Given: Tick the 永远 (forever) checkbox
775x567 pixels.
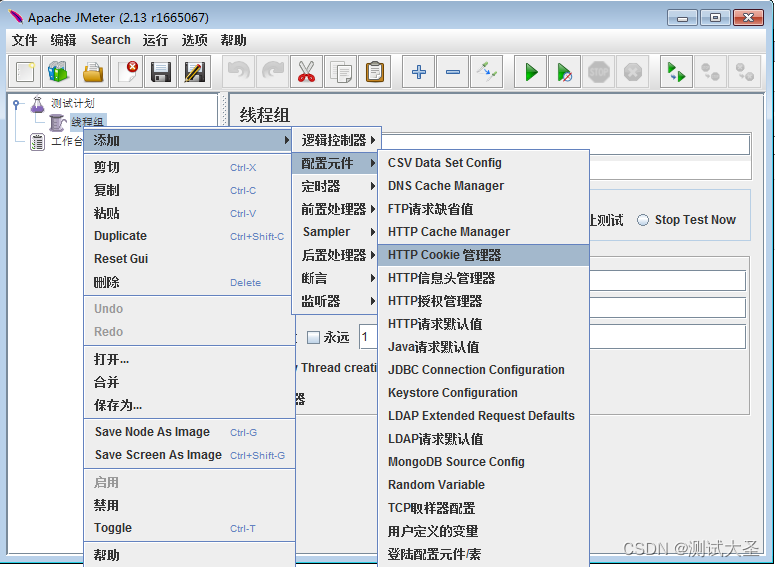Looking at the screenshot, I should (x=313, y=338).
